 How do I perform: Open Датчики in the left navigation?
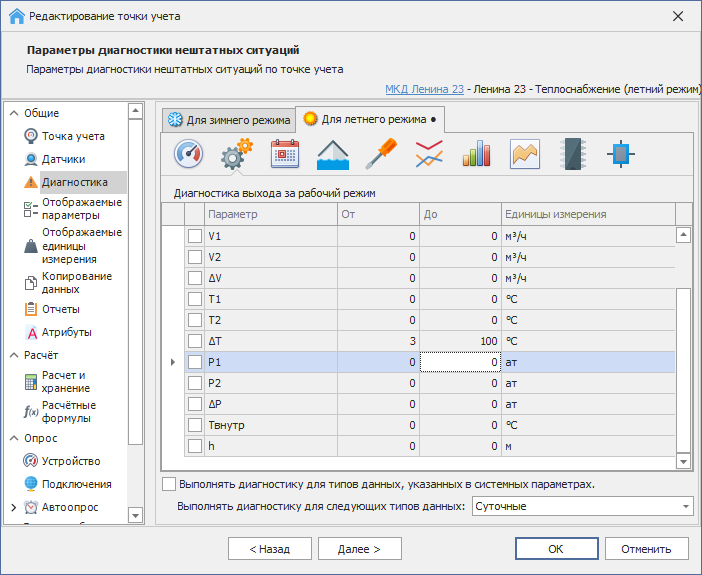63,159
